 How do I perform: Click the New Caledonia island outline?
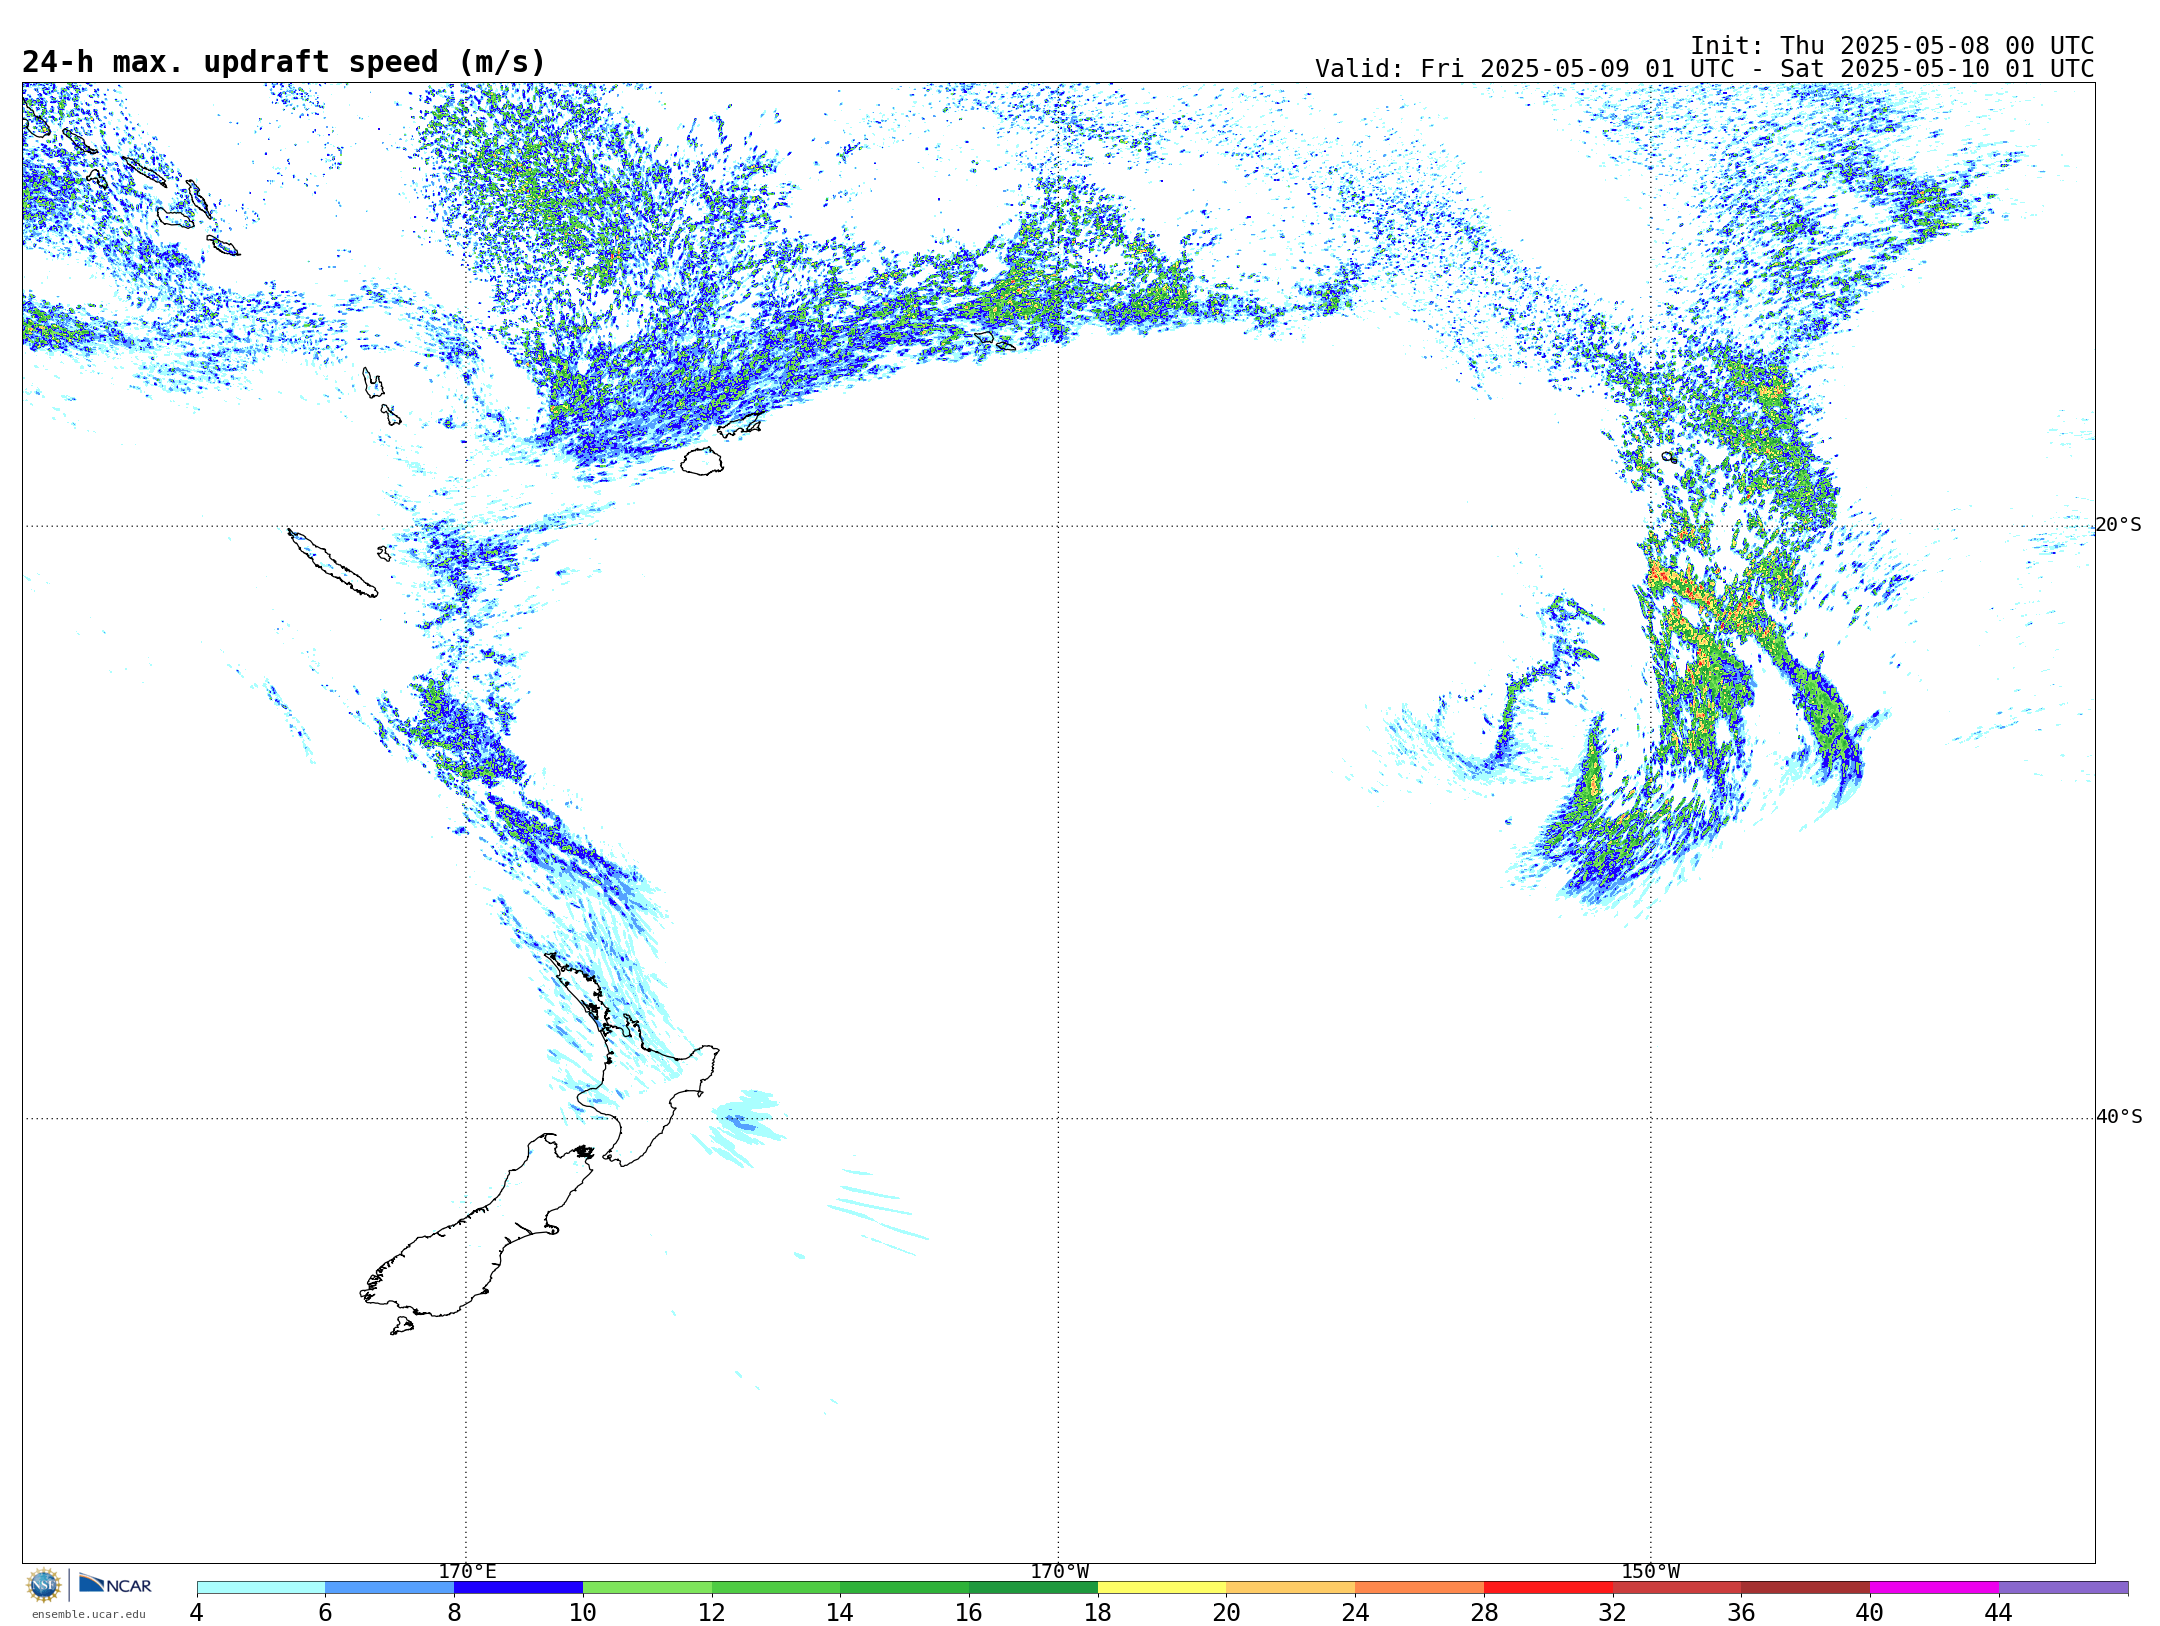click(333, 564)
